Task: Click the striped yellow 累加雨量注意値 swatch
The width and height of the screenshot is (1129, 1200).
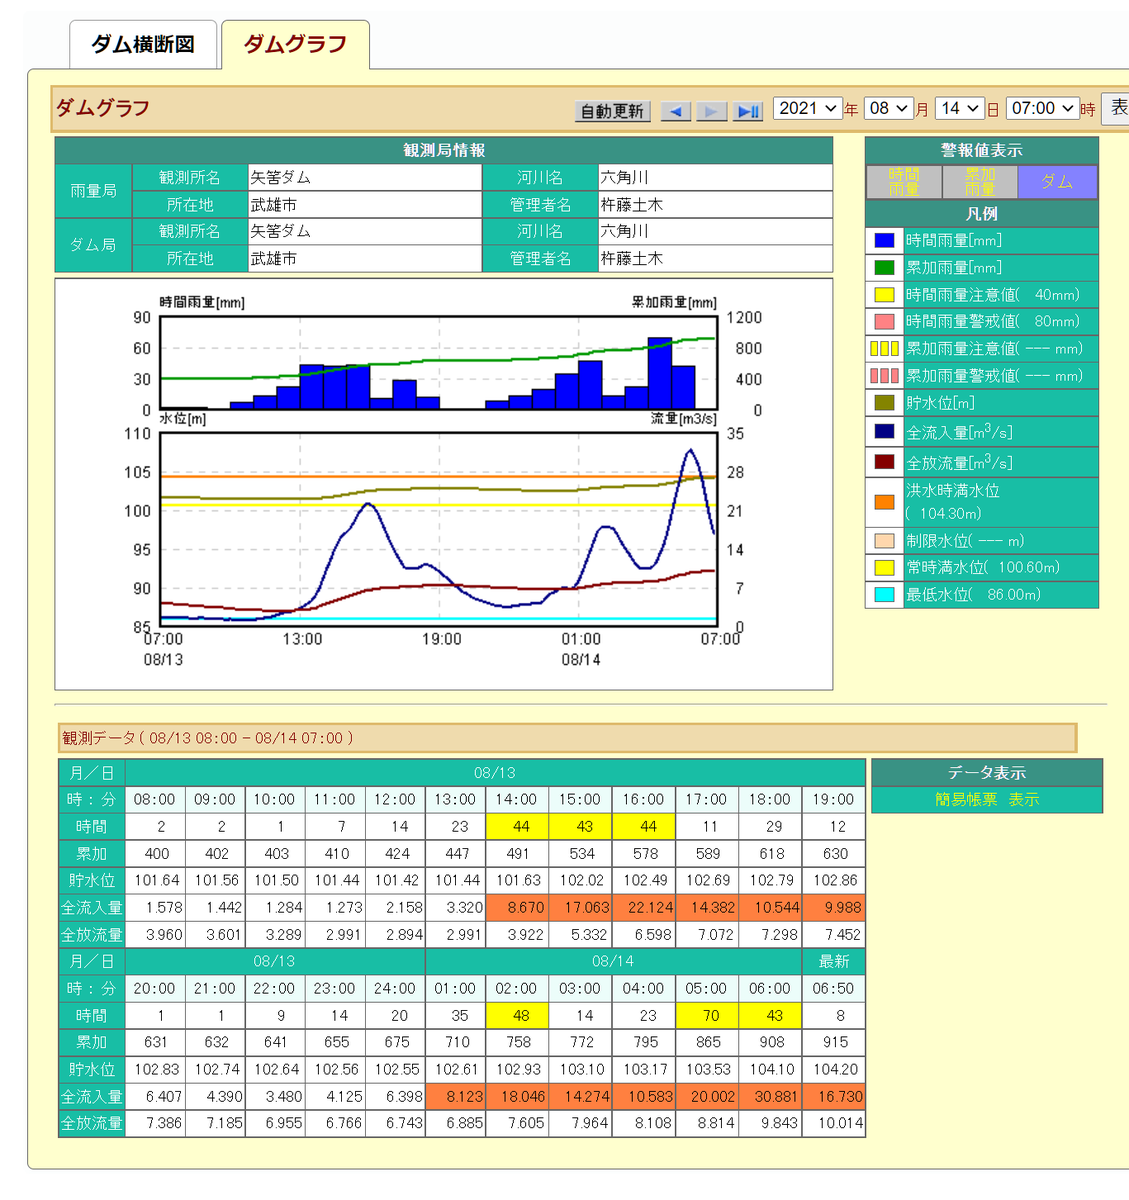Action: (884, 348)
